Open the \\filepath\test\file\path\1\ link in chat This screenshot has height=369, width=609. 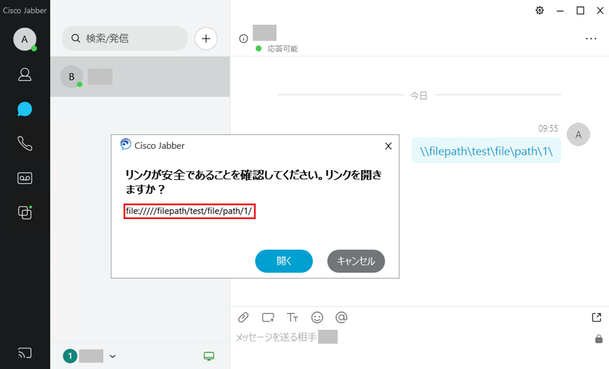pos(486,151)
